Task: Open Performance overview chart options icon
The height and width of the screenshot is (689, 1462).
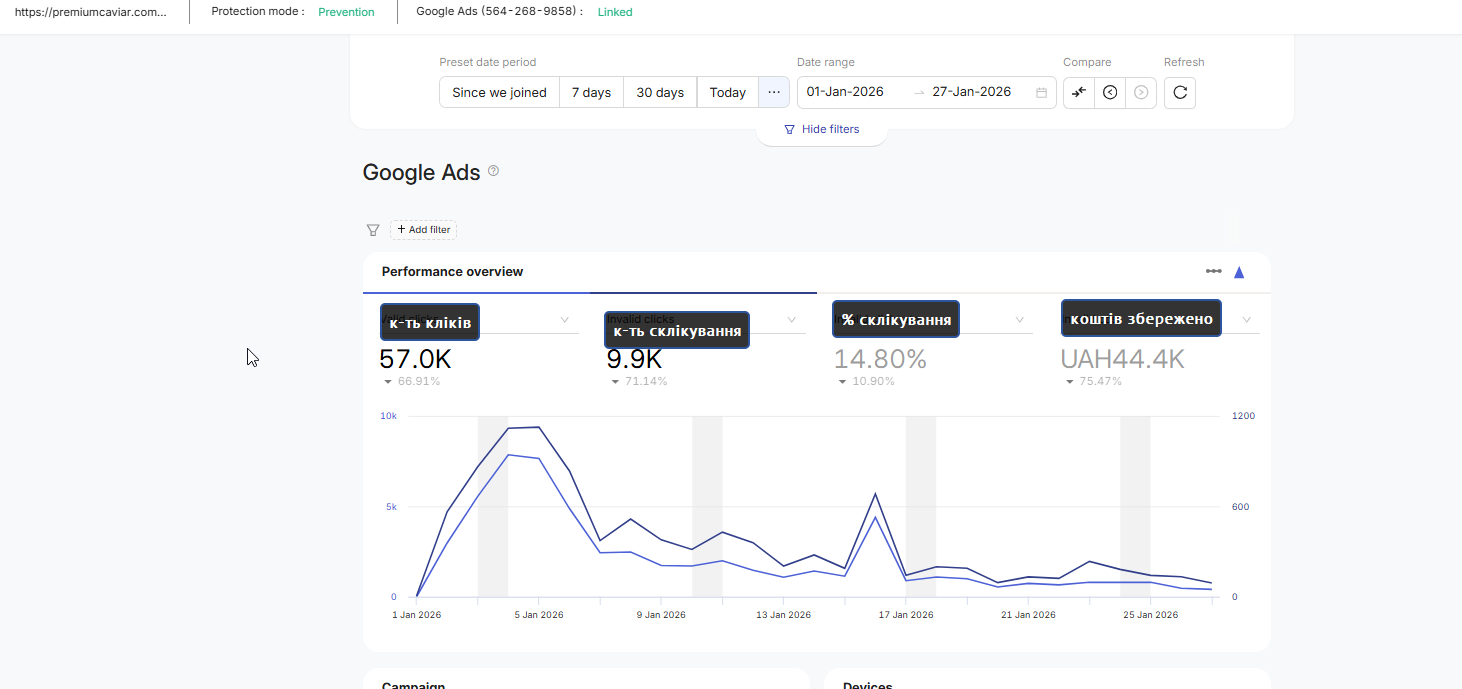Action: 1213,272
